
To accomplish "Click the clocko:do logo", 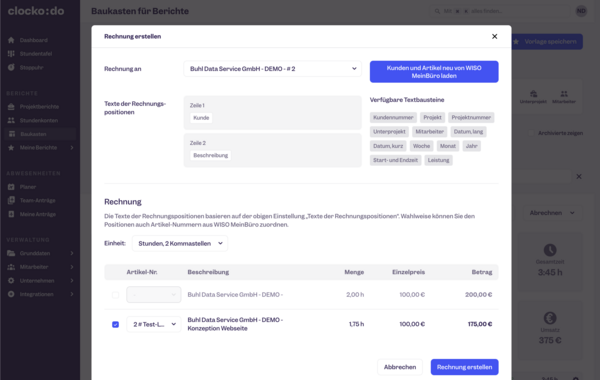I will point(36,11).
